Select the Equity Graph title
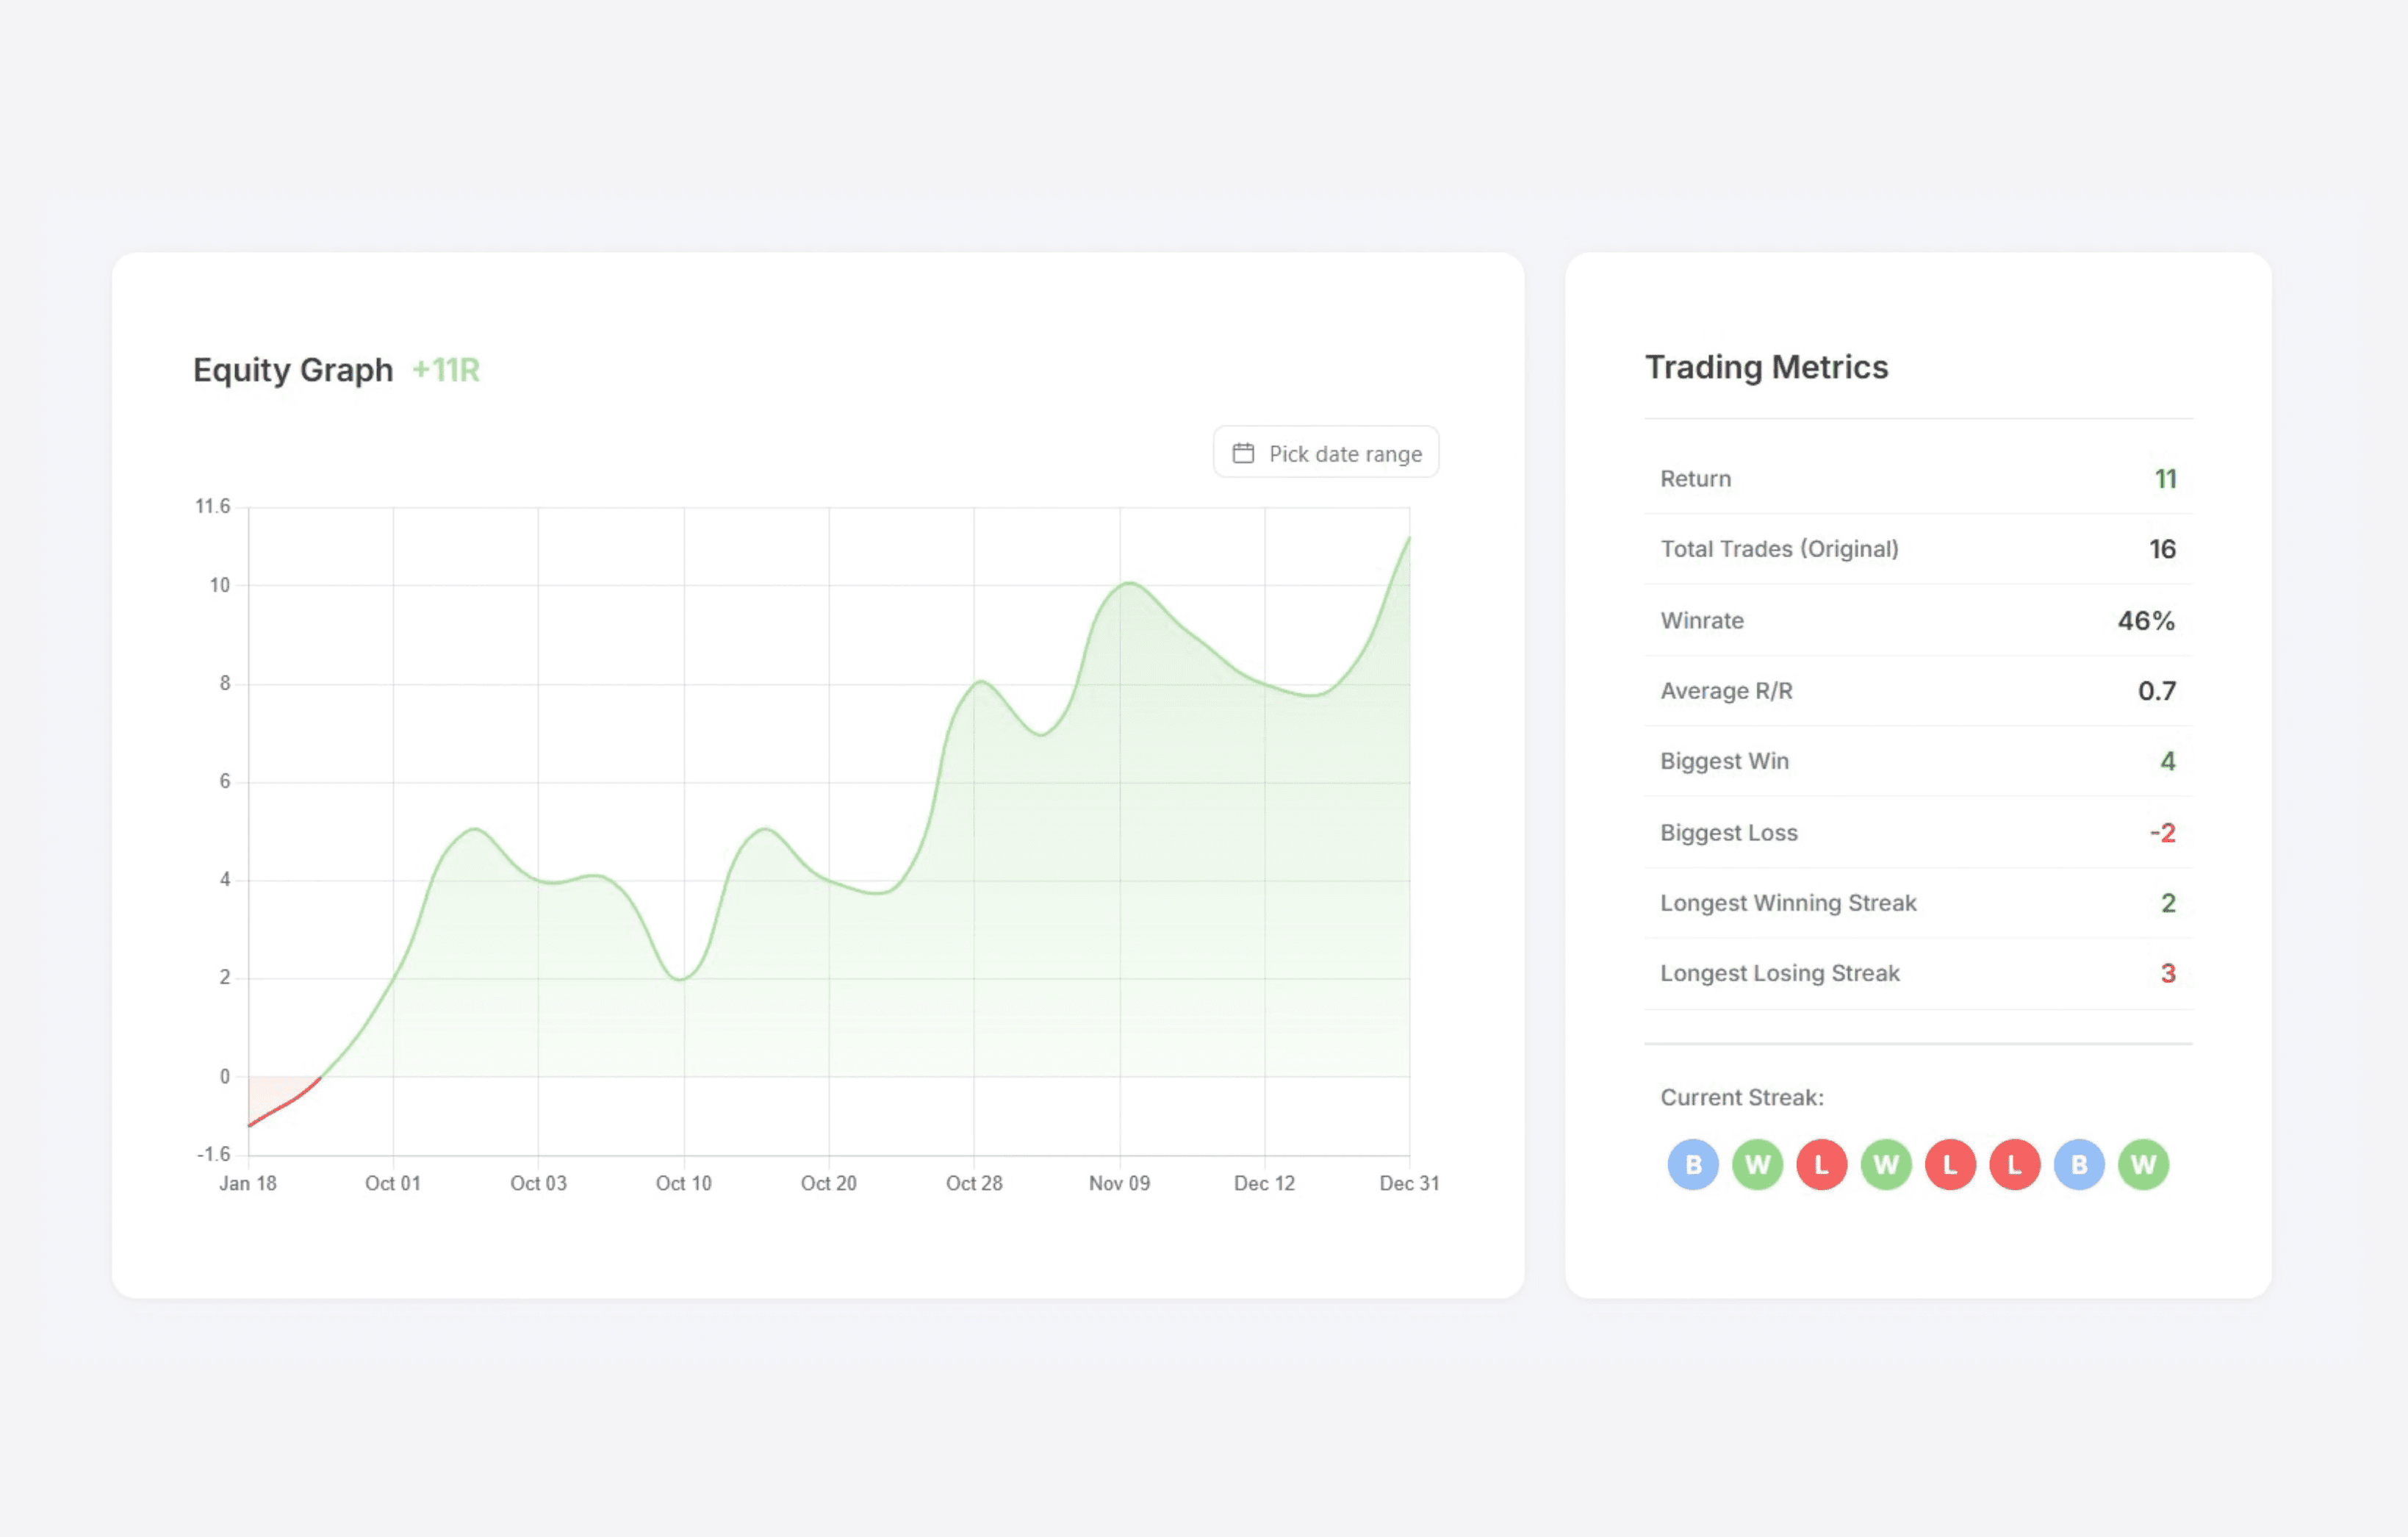The height and width of the screenshot is (1537, 2408). pyautogui.click(x=292, y=370)
